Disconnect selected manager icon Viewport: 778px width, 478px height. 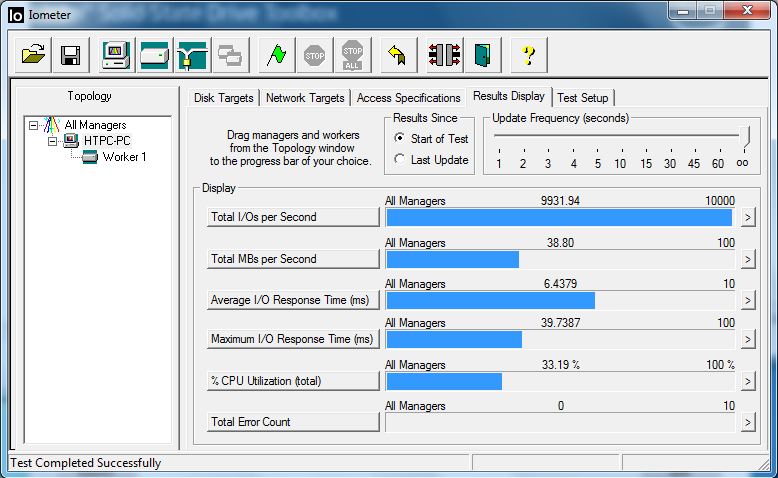(445, 55)
